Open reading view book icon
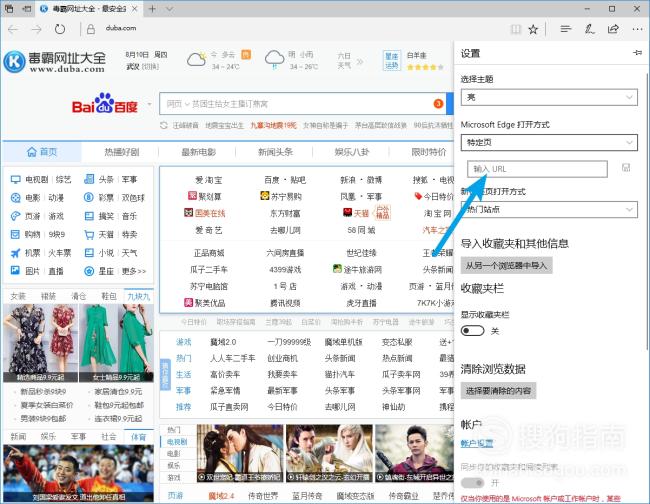Screen dimensions: 650x504 pos(516,29)
